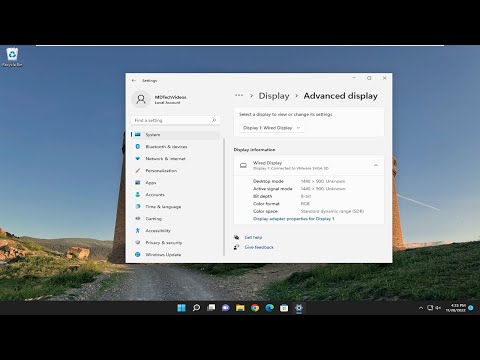Viewport: 480px width, 360px height.
Task: Click the Privacy shield icon
Action: [x=138, y=243]
